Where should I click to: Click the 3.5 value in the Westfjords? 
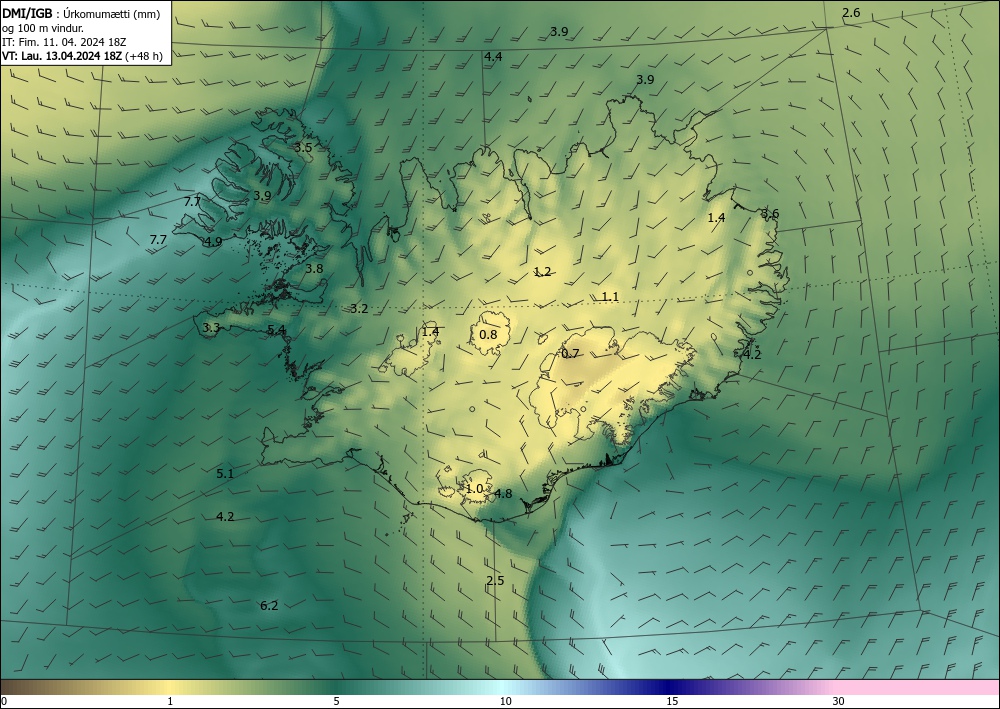pos(303,147)
